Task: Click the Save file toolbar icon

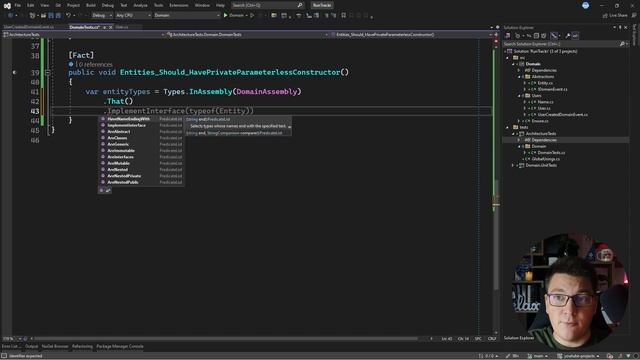Action: pos(51,16)
